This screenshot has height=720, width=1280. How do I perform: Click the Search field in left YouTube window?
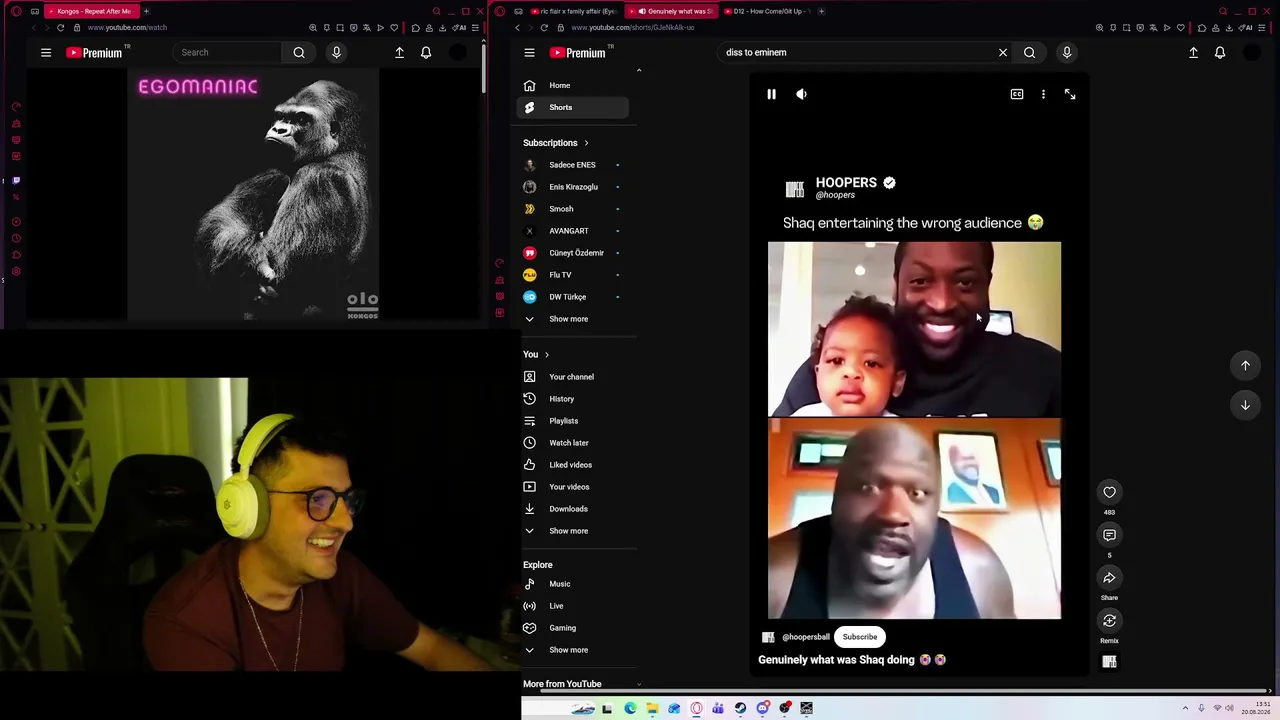pos(228,52)
